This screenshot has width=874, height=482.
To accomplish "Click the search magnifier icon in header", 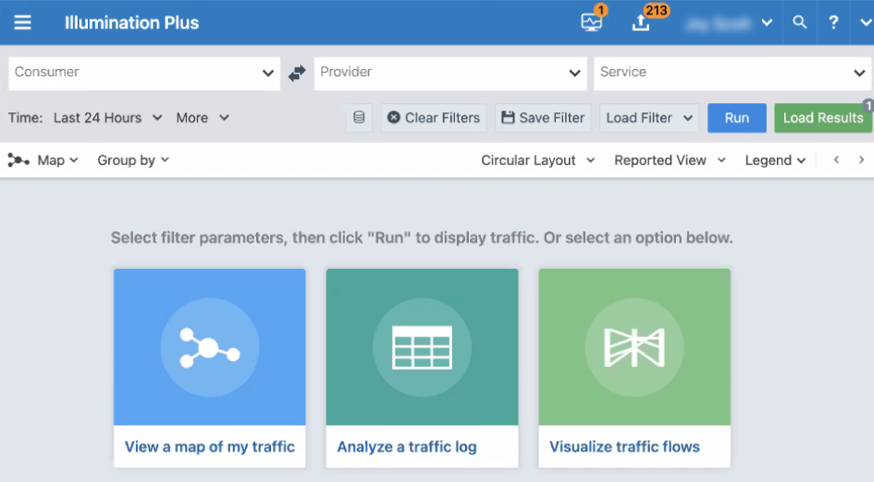I will [x=799, y=22].
